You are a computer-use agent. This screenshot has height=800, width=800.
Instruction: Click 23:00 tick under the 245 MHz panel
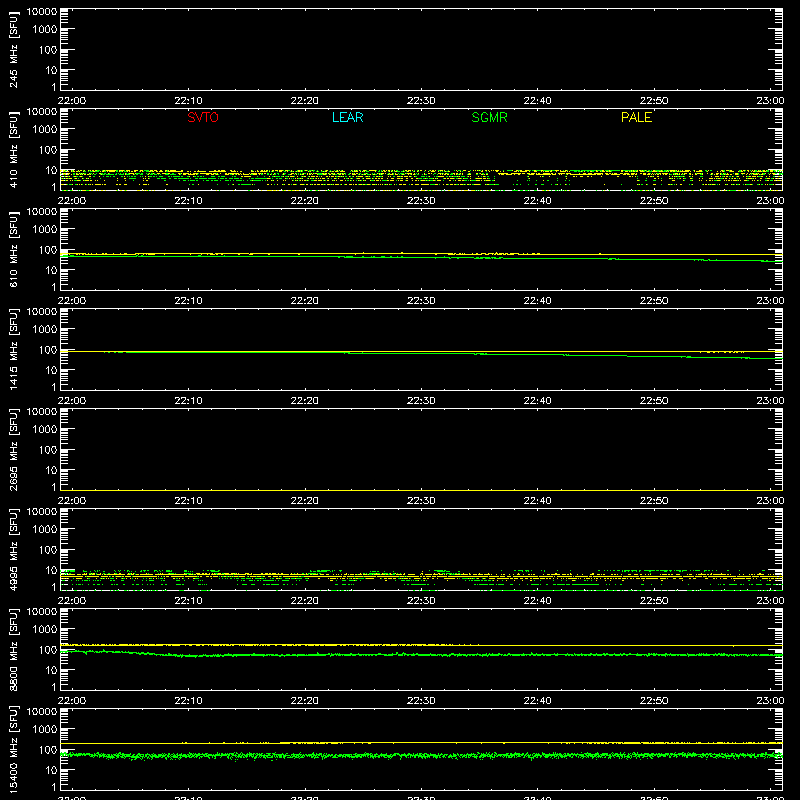pyautogui.click(x=770, y=101)
